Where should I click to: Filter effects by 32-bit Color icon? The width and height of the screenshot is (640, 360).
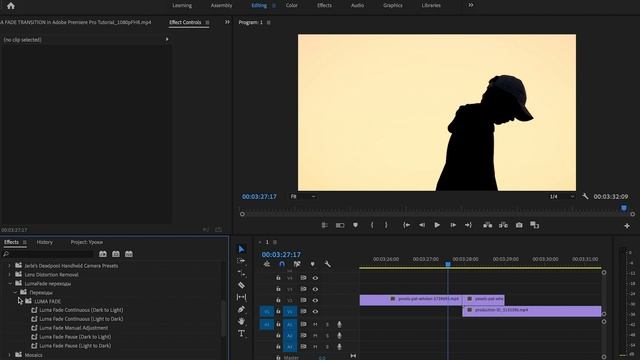(116, 254)
